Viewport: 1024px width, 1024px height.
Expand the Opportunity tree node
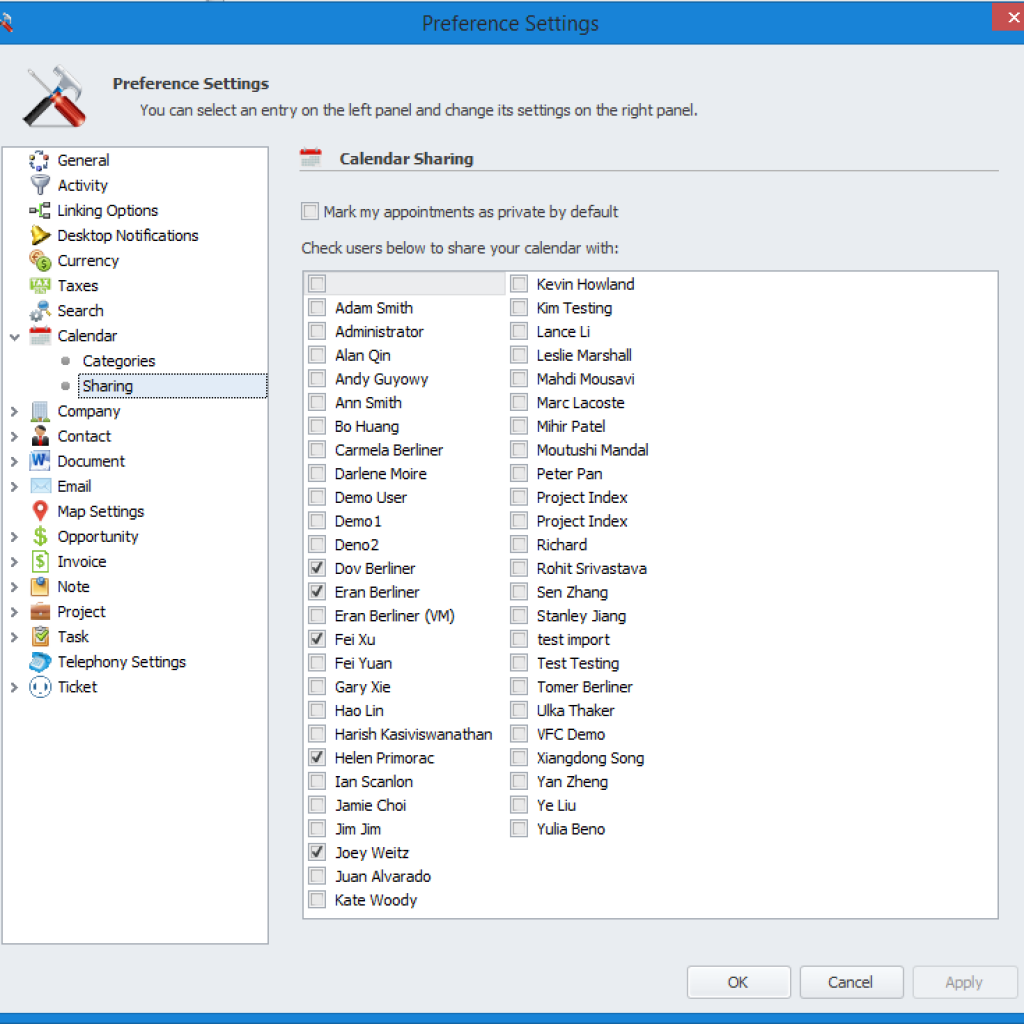14,537
